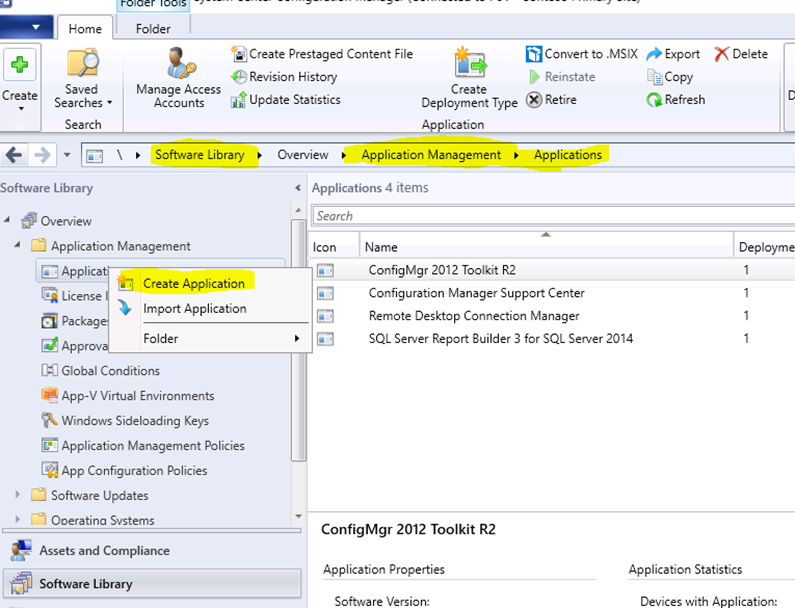Click Software Library in the breadcrumb
795x608 pixels.
[x=200, y=155]
